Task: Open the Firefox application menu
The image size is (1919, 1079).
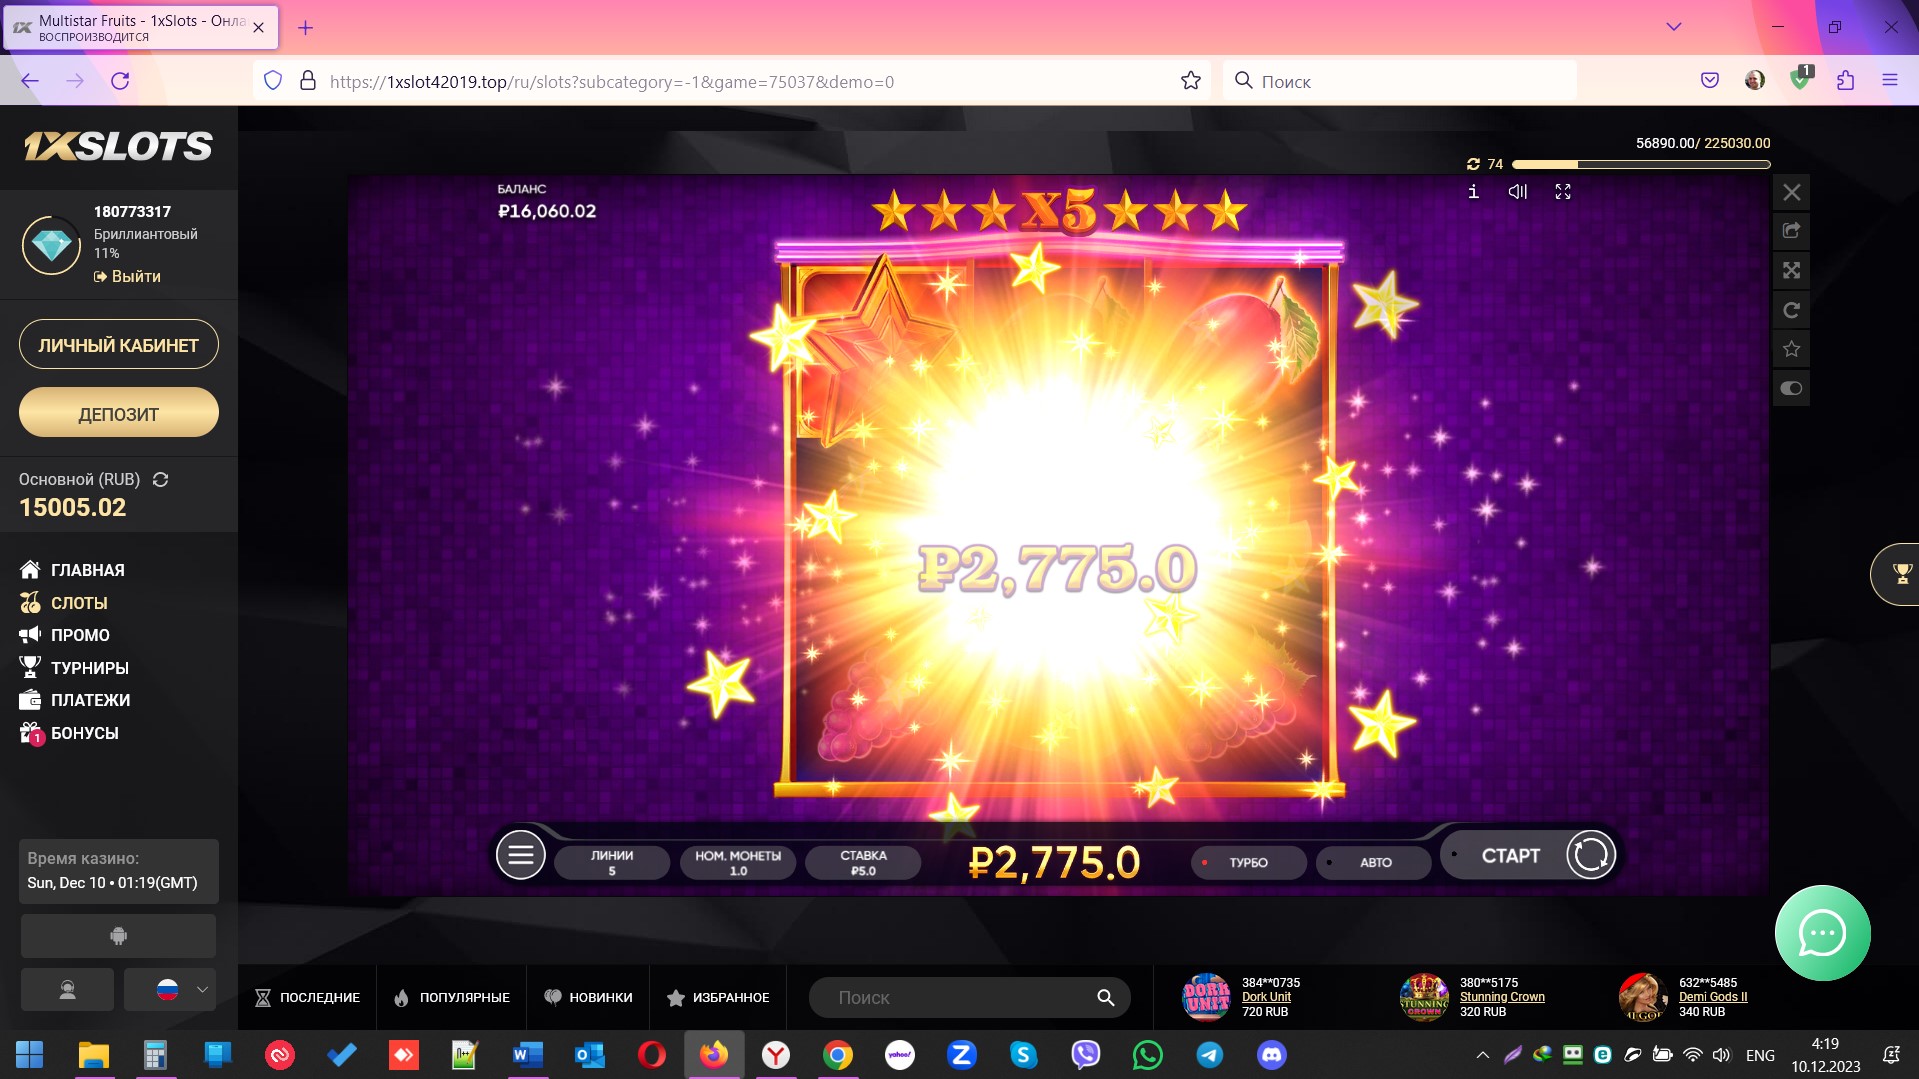Action: 1889,81
